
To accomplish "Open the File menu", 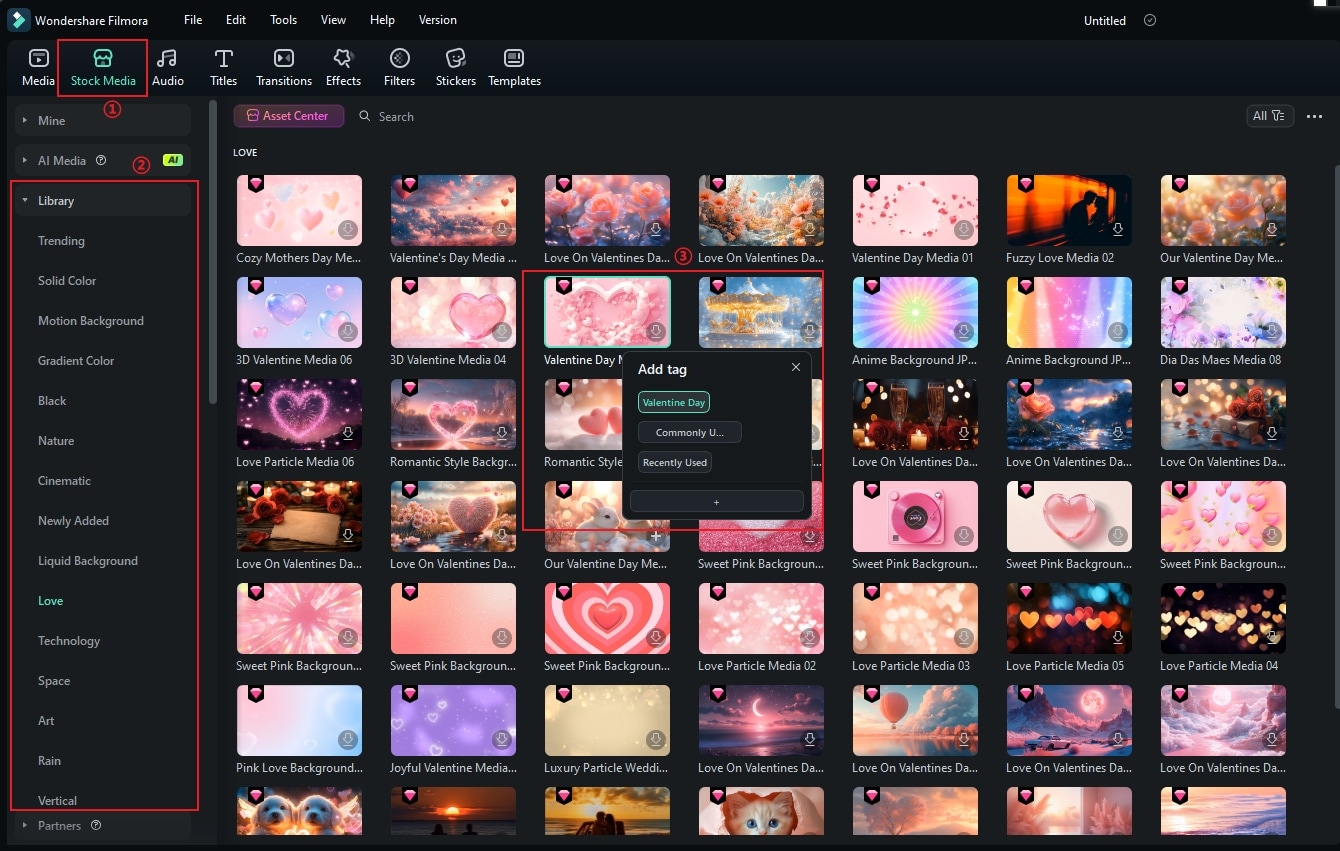I will [193, 20].
